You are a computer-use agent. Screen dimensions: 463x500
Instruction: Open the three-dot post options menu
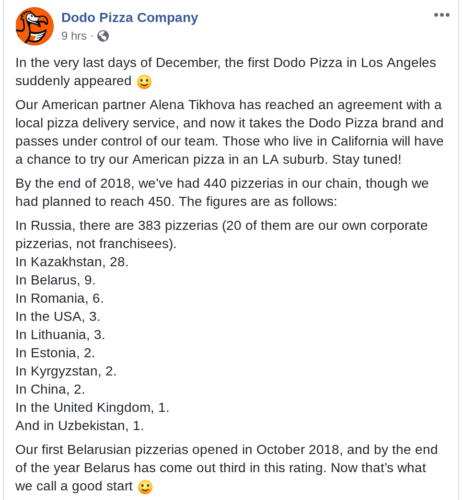[x=442, y=15]
